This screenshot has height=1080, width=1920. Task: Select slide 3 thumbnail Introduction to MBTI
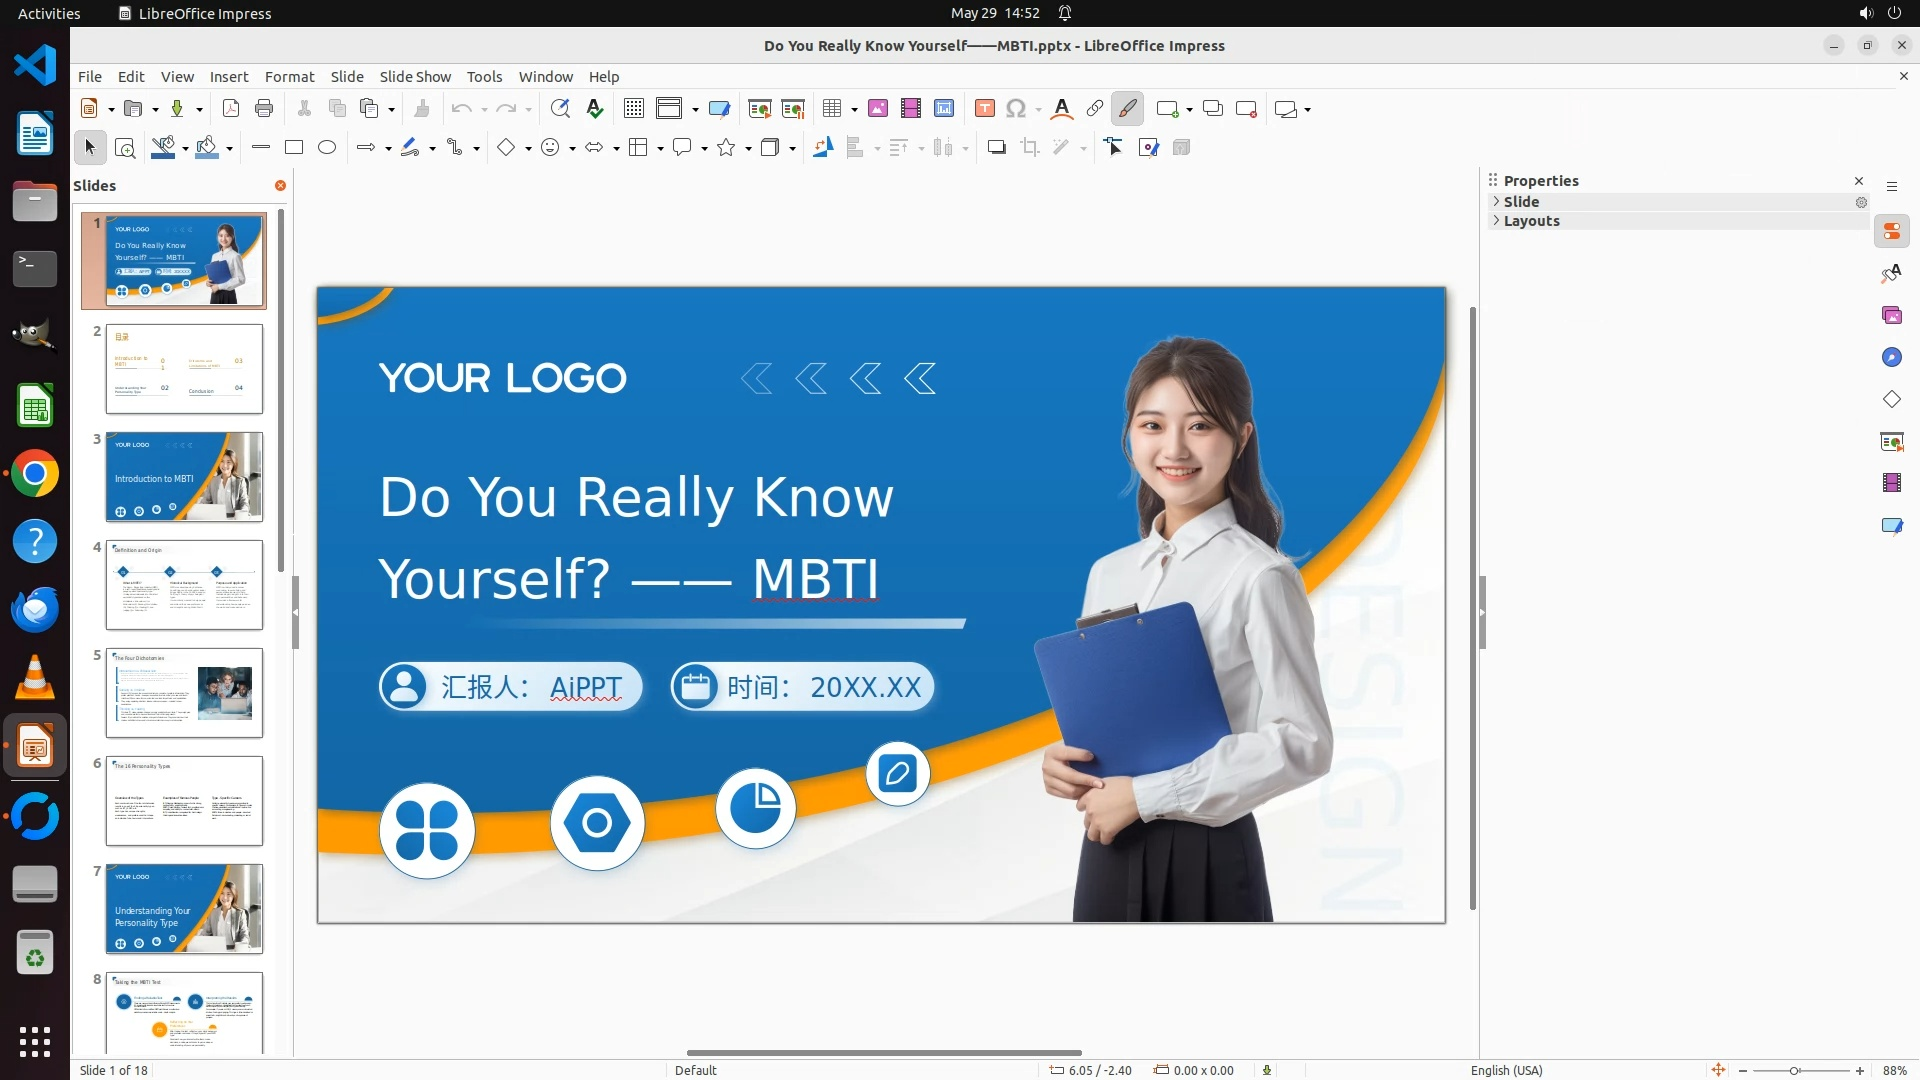(x=184, y=477)
